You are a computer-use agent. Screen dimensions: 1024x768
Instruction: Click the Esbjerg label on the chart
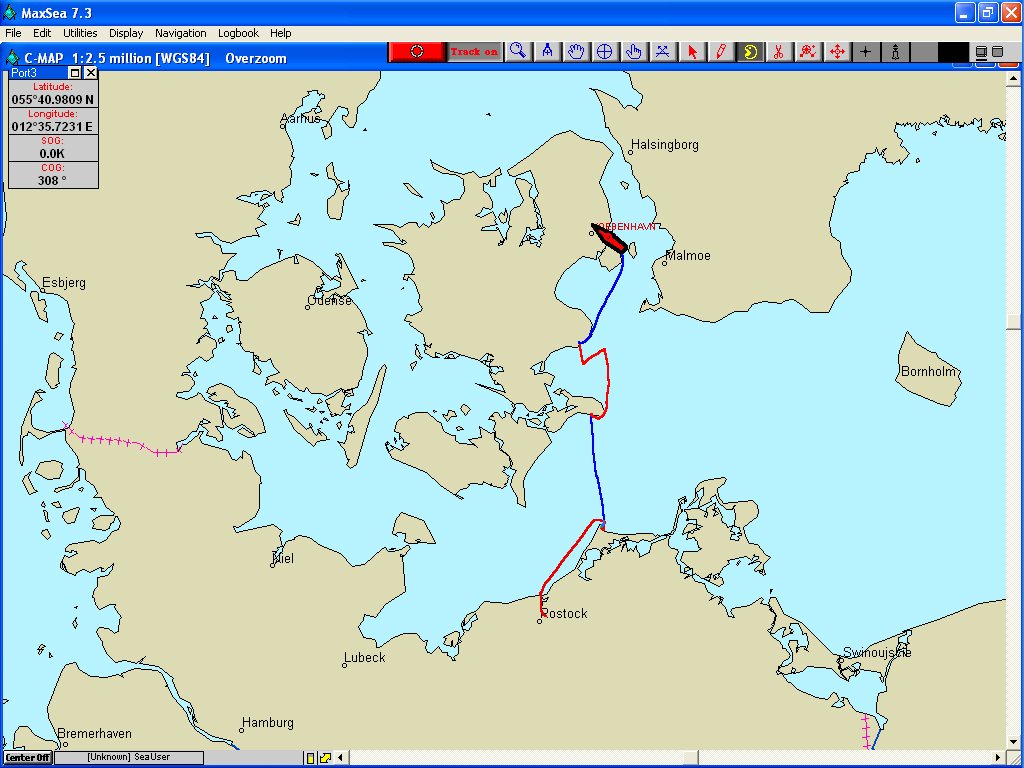point(64,283)
